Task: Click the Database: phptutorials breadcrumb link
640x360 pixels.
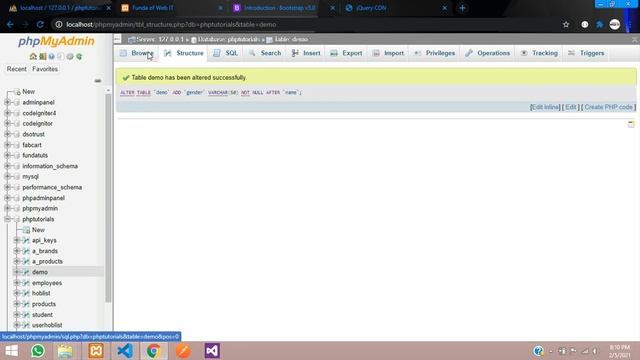Action: (x=229, y=39)
